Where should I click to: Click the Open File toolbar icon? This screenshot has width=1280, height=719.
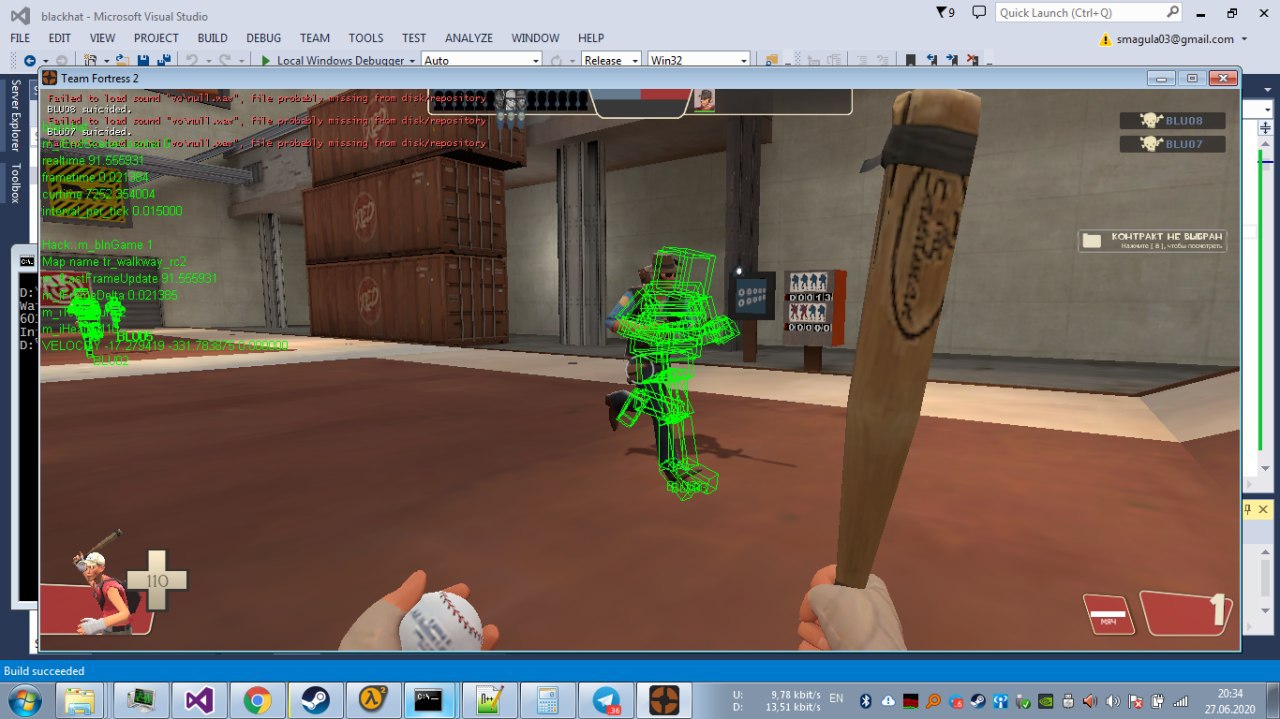click(122, 61)
